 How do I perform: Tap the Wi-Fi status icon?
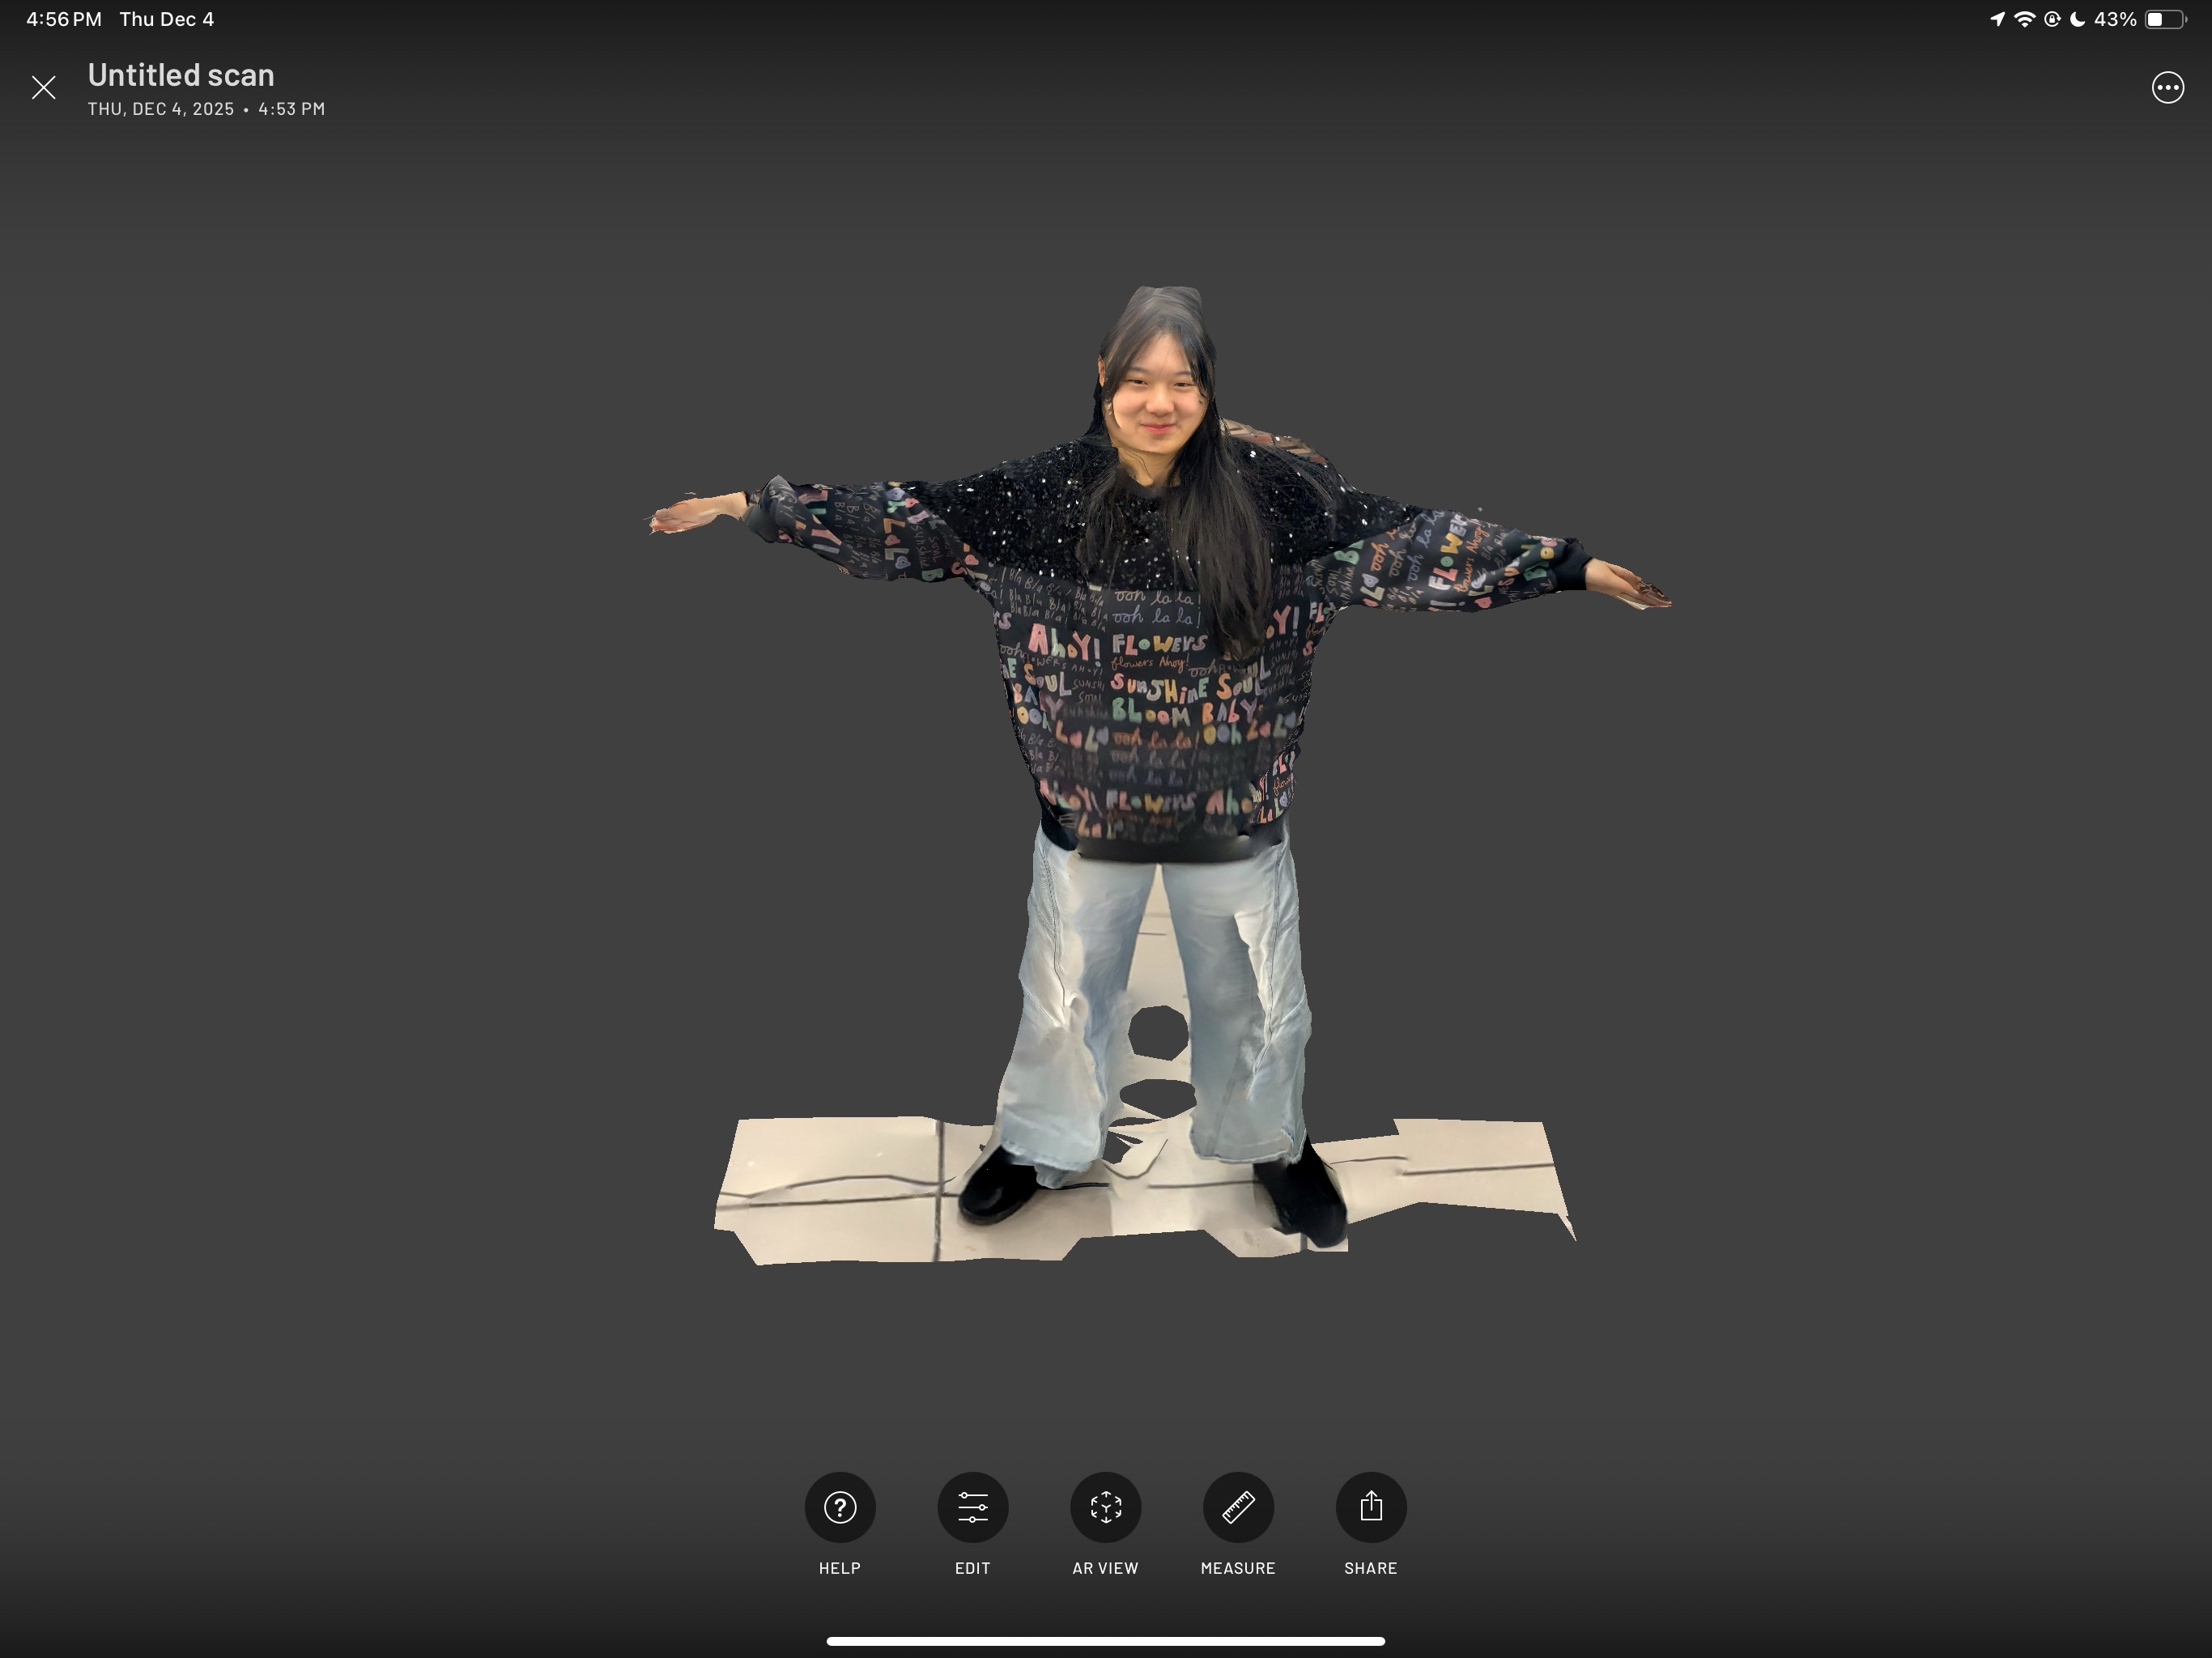click(x=2024, y=19)
